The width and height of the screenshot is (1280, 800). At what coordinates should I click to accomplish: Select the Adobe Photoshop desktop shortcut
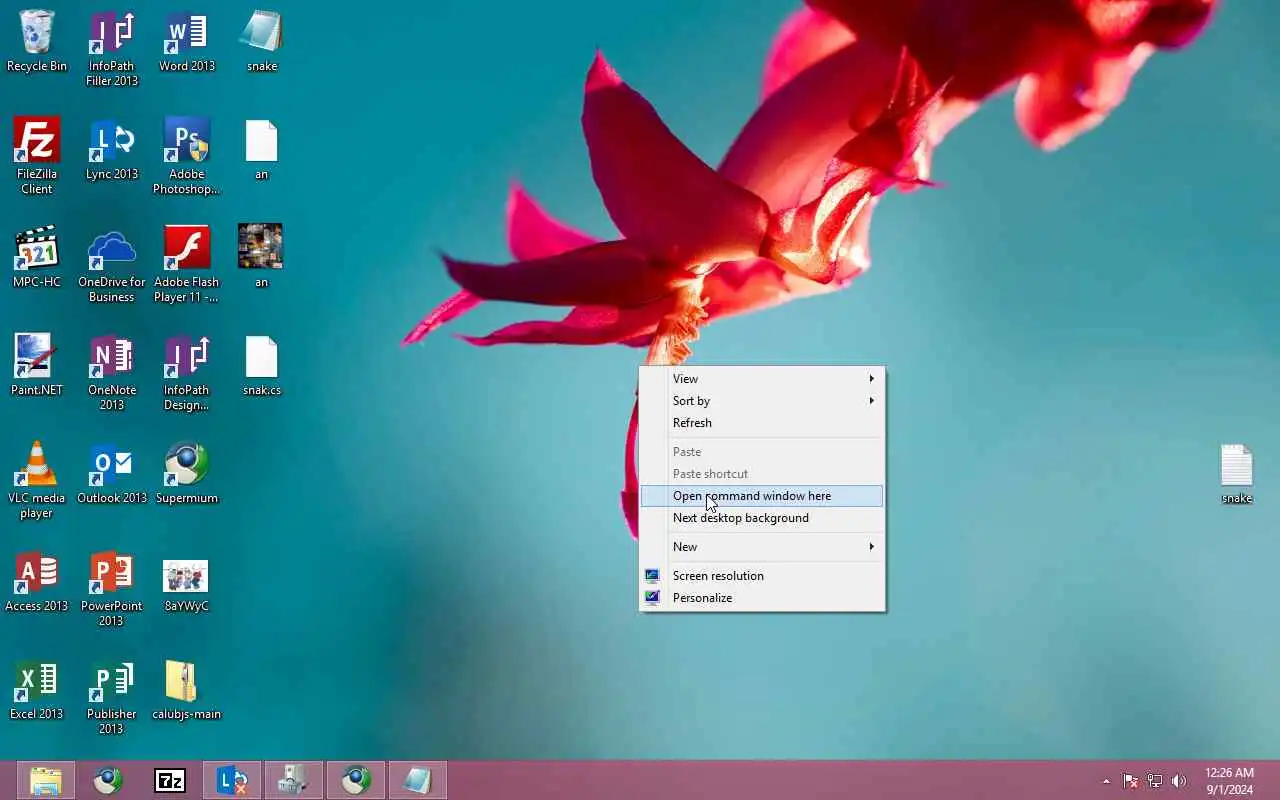187,156
